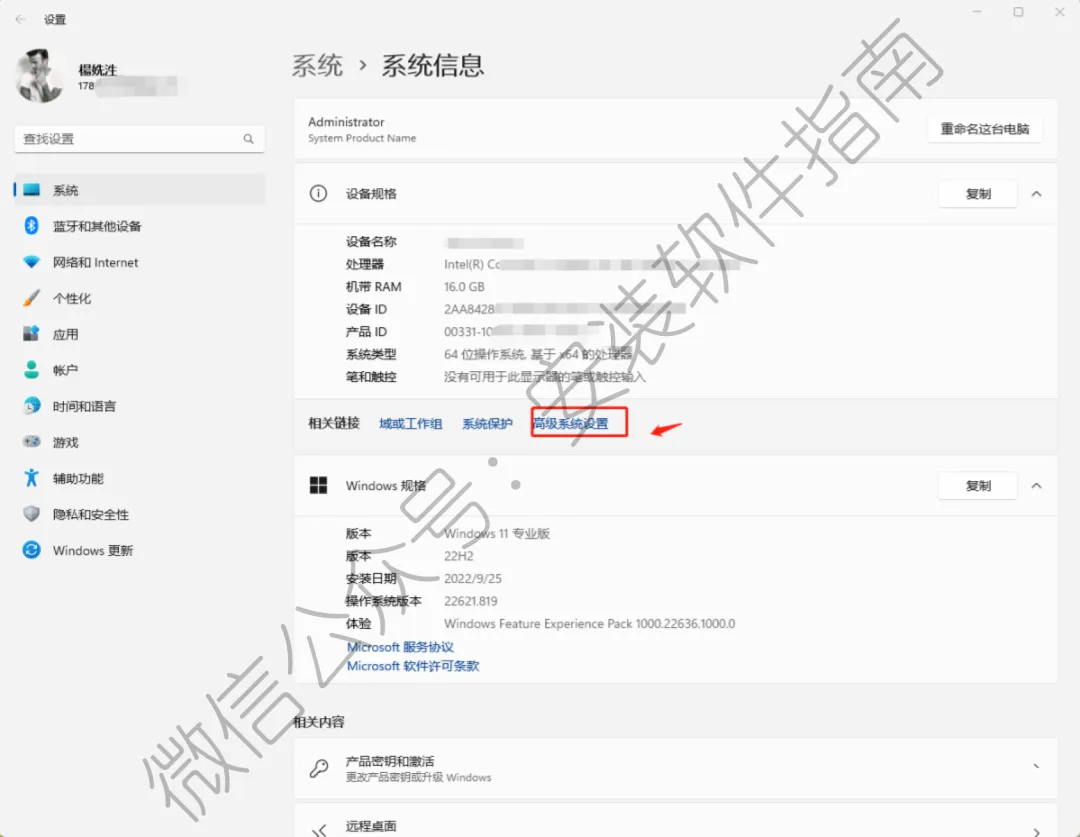Open Time and language globe icon
1080x837 pixels.
(x=32, y=406)
